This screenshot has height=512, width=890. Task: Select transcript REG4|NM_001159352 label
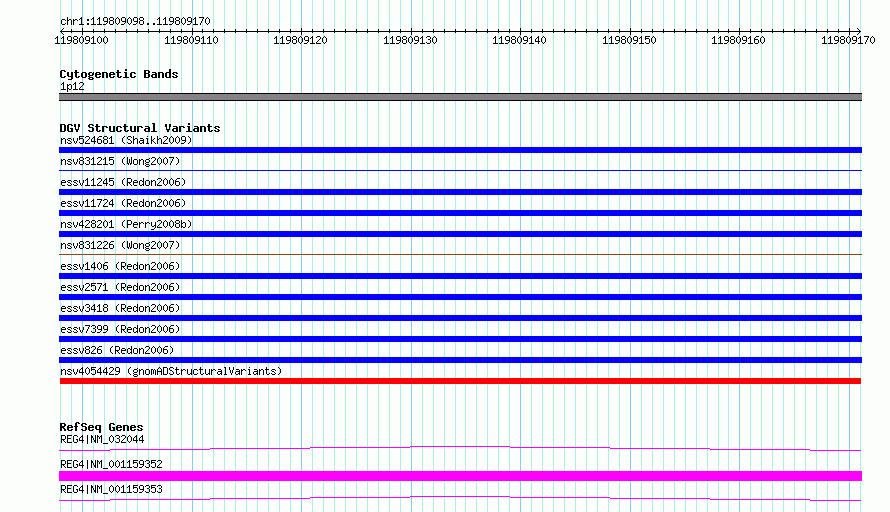tap(111, 464)
